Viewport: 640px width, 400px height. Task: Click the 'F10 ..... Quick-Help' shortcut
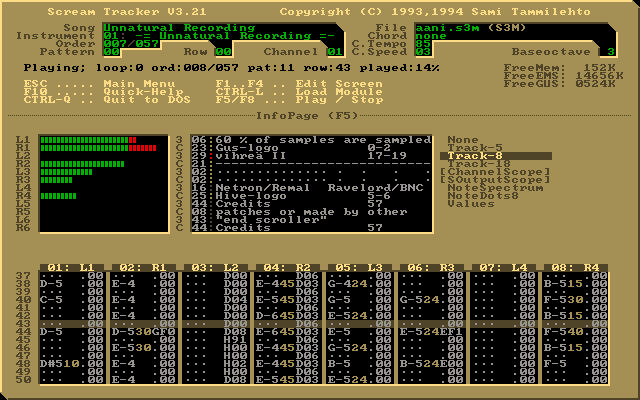pos(103,92)
